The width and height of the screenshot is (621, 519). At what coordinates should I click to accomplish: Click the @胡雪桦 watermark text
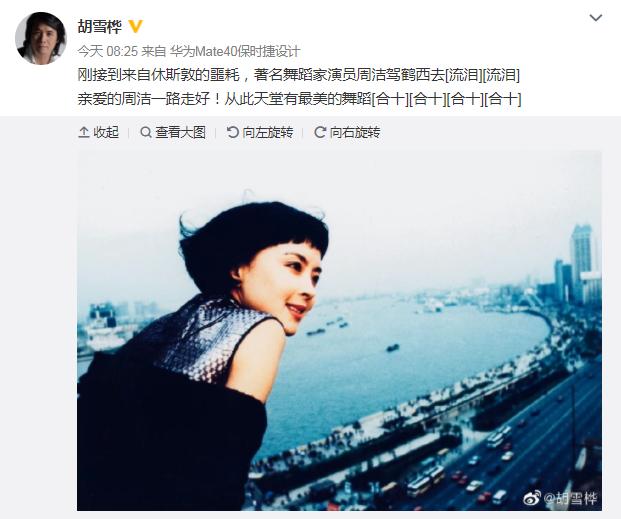pyautogui.click(x=570, y=498)
